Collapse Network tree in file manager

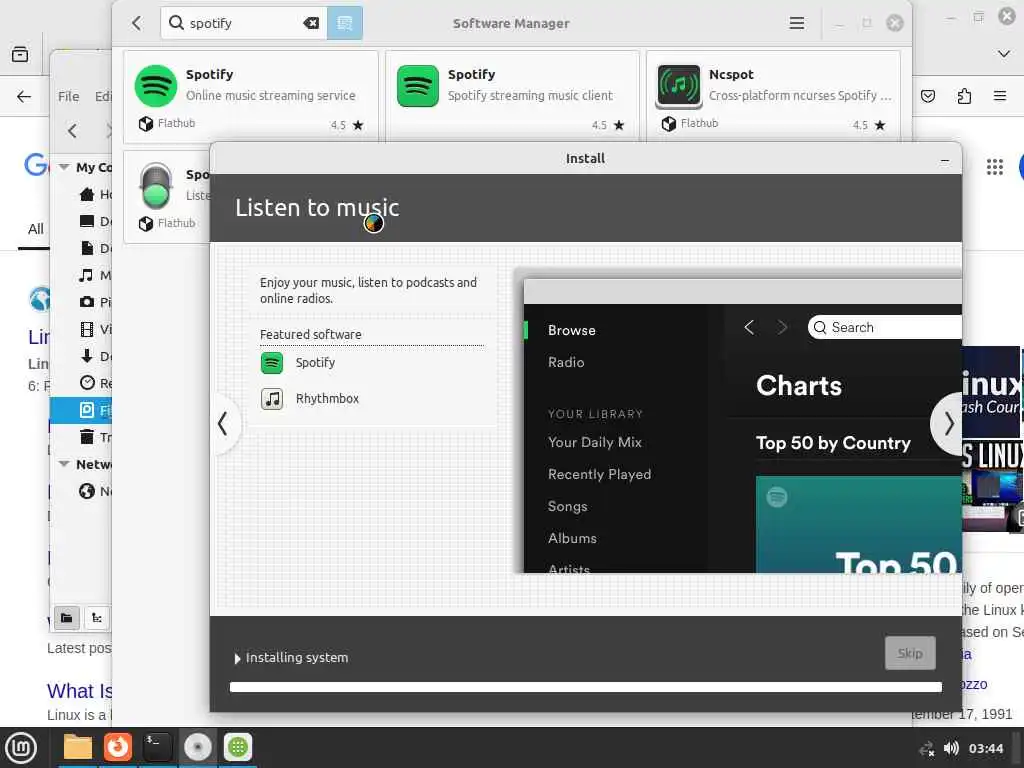tap(64, 464)
